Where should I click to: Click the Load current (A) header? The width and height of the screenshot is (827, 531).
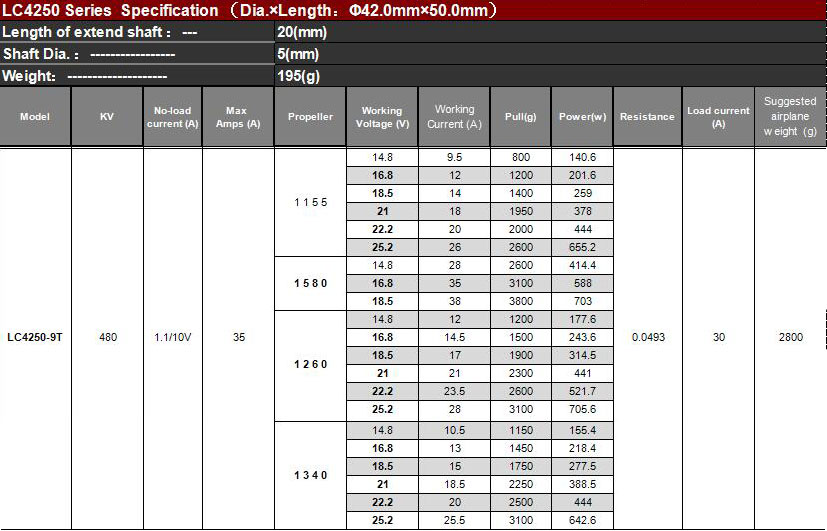click(x=718, y=117)
